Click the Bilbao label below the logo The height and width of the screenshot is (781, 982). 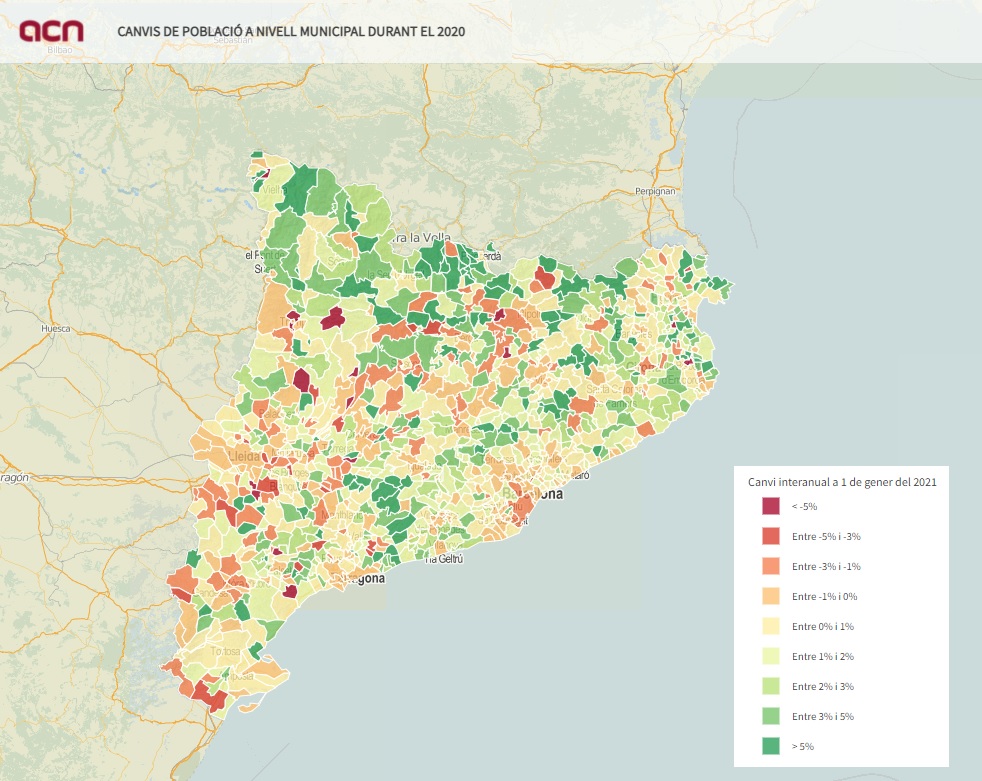click(x=59, y=49)
